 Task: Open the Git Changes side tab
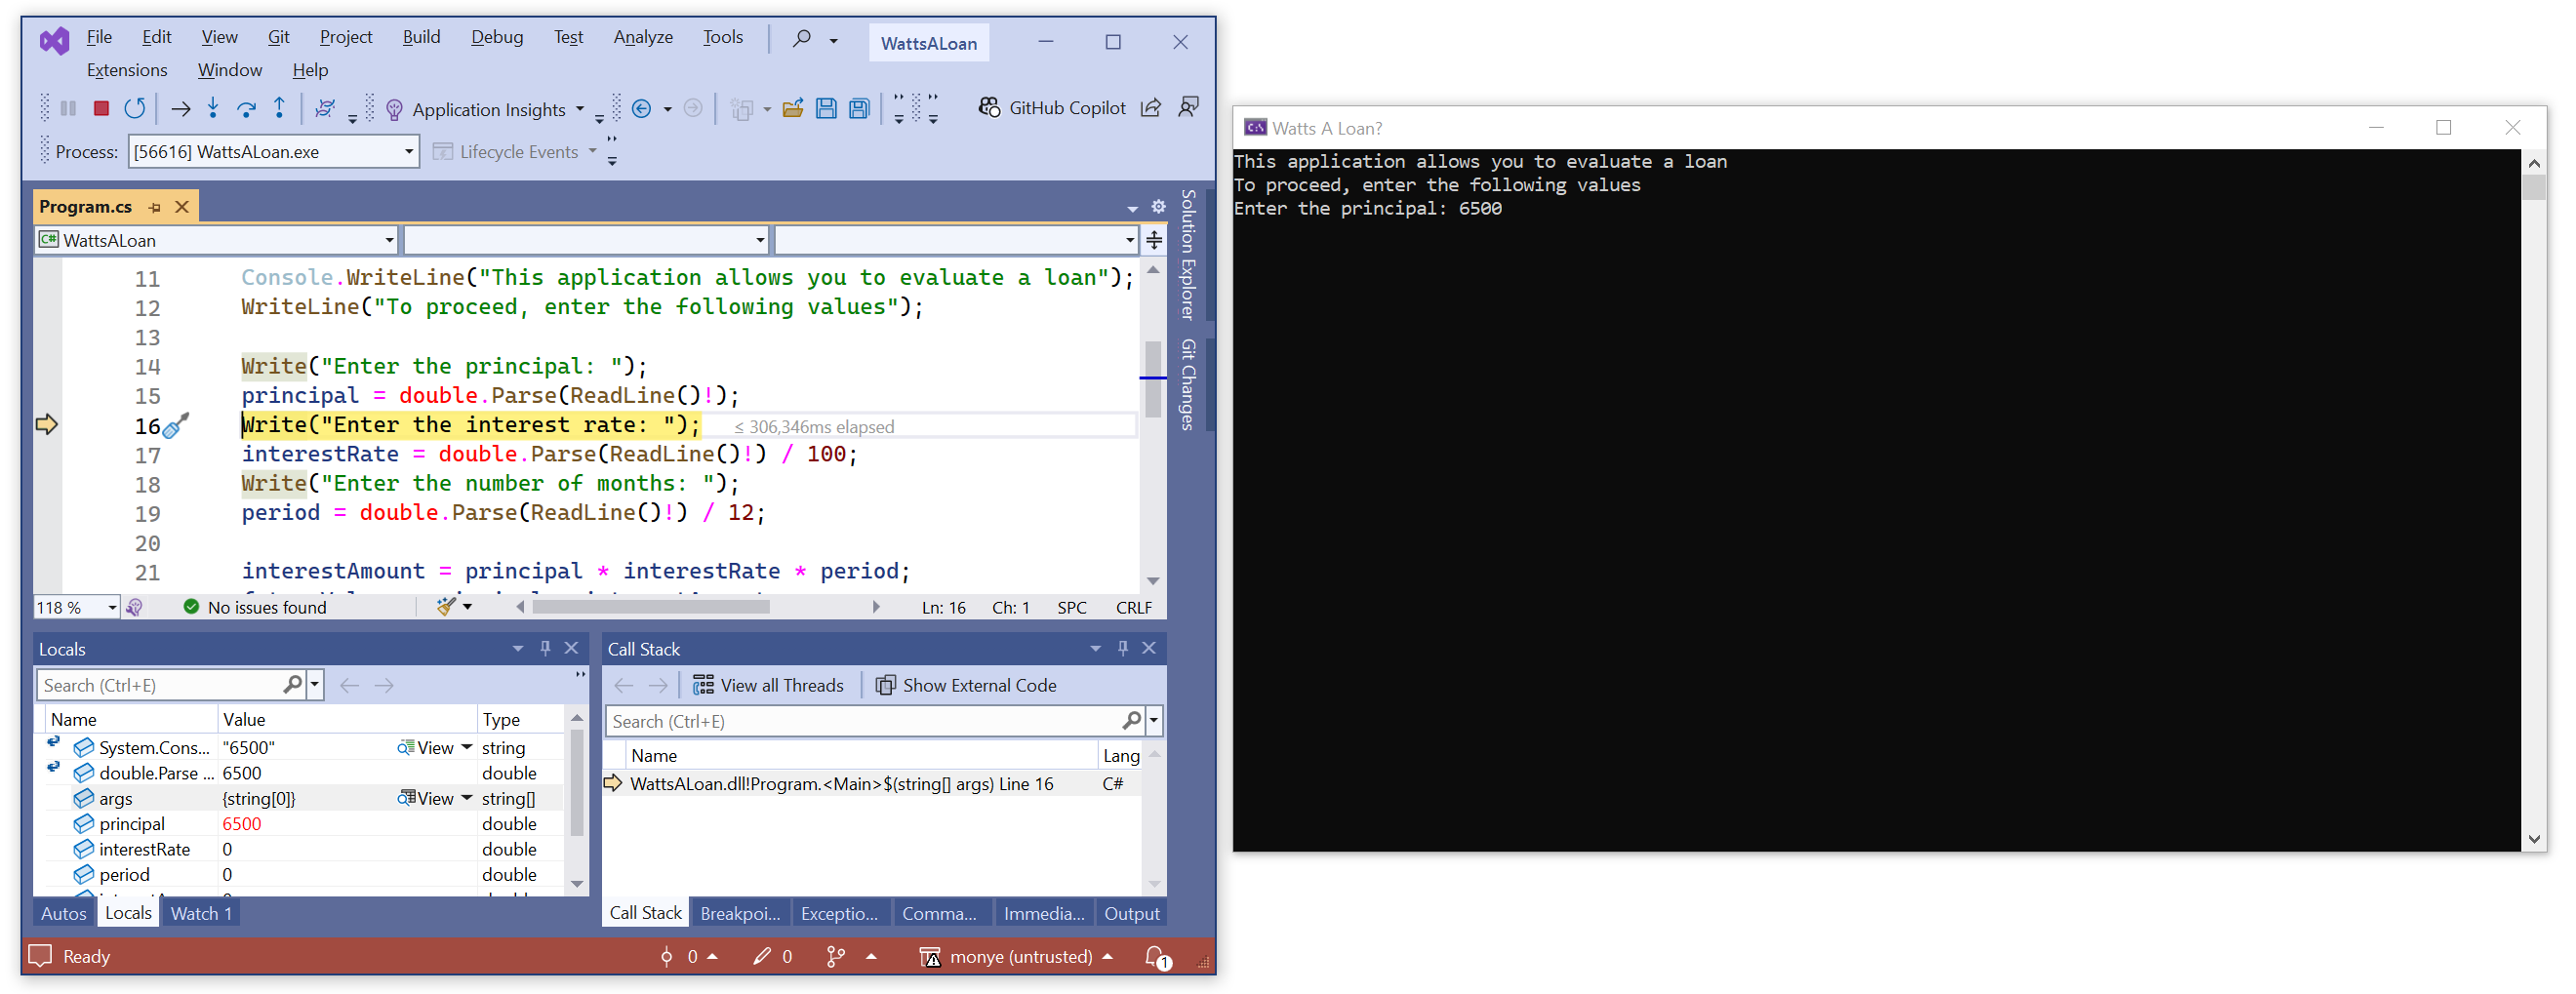click(x=1188, y=385)
